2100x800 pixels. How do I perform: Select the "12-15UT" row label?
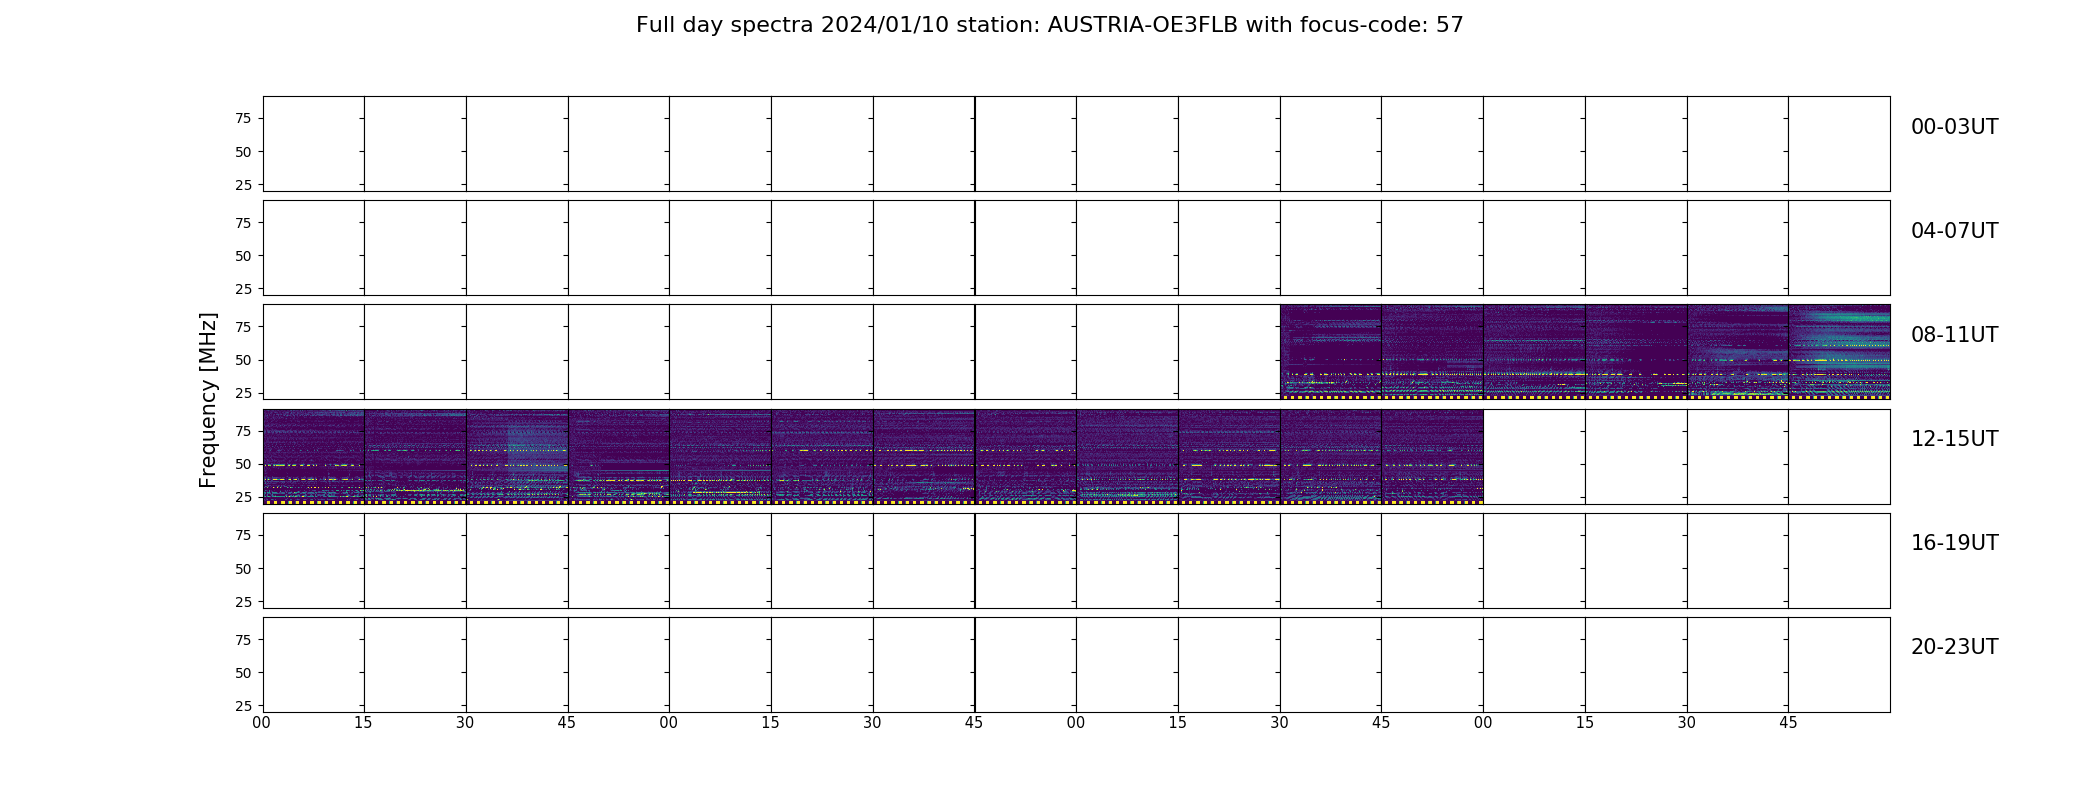pyautogui.click(x=1954, y=439)
